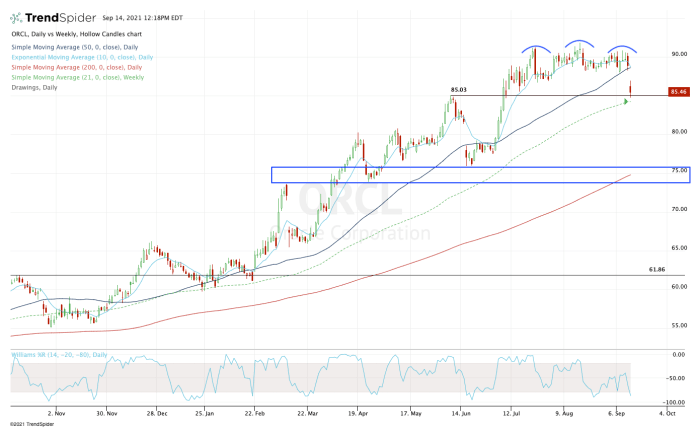The width and height of the screenshot is (700, 429).
Task: Click the Drawings, Daily legend entry
Action: [x=34, y=87]
